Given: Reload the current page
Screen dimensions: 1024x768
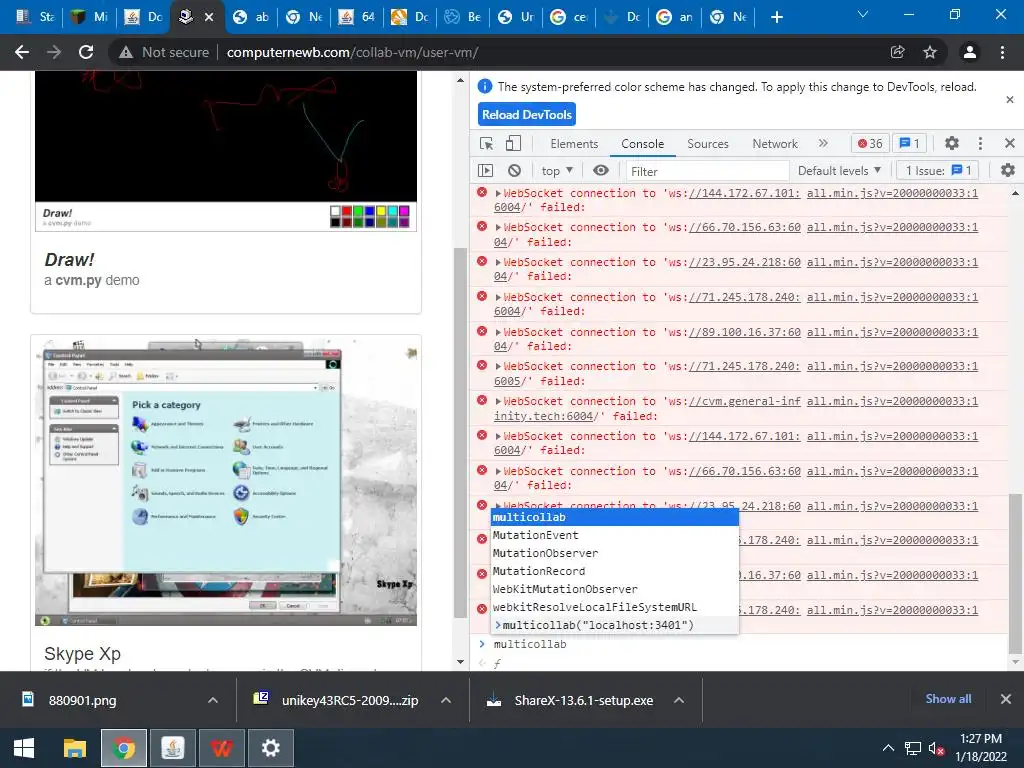Looking at the screenshot, I should pyautogui.click(x=86, y=52).
